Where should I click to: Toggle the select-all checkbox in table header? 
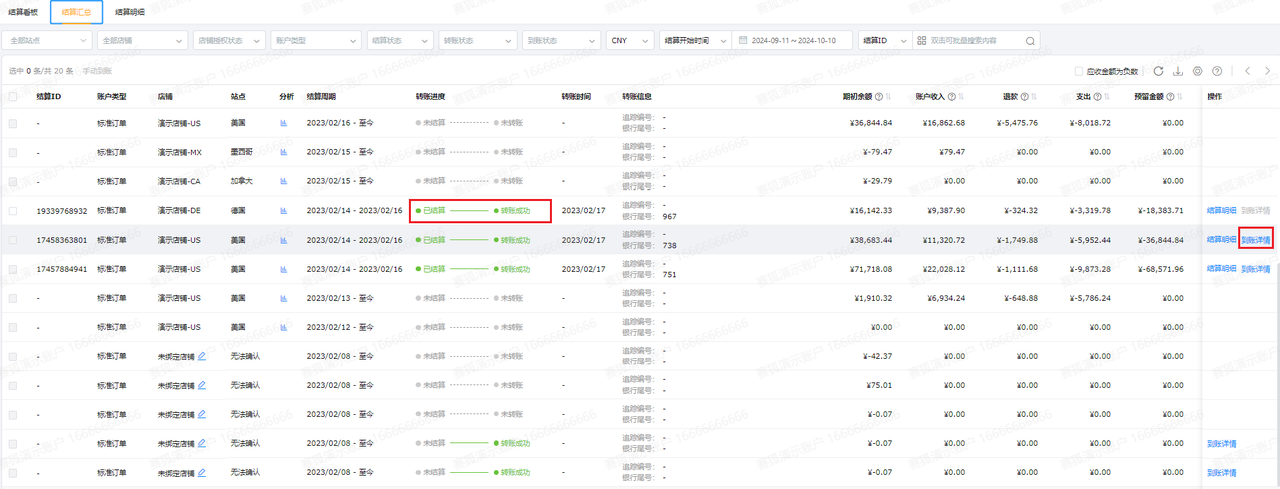(x=13, y=97)
